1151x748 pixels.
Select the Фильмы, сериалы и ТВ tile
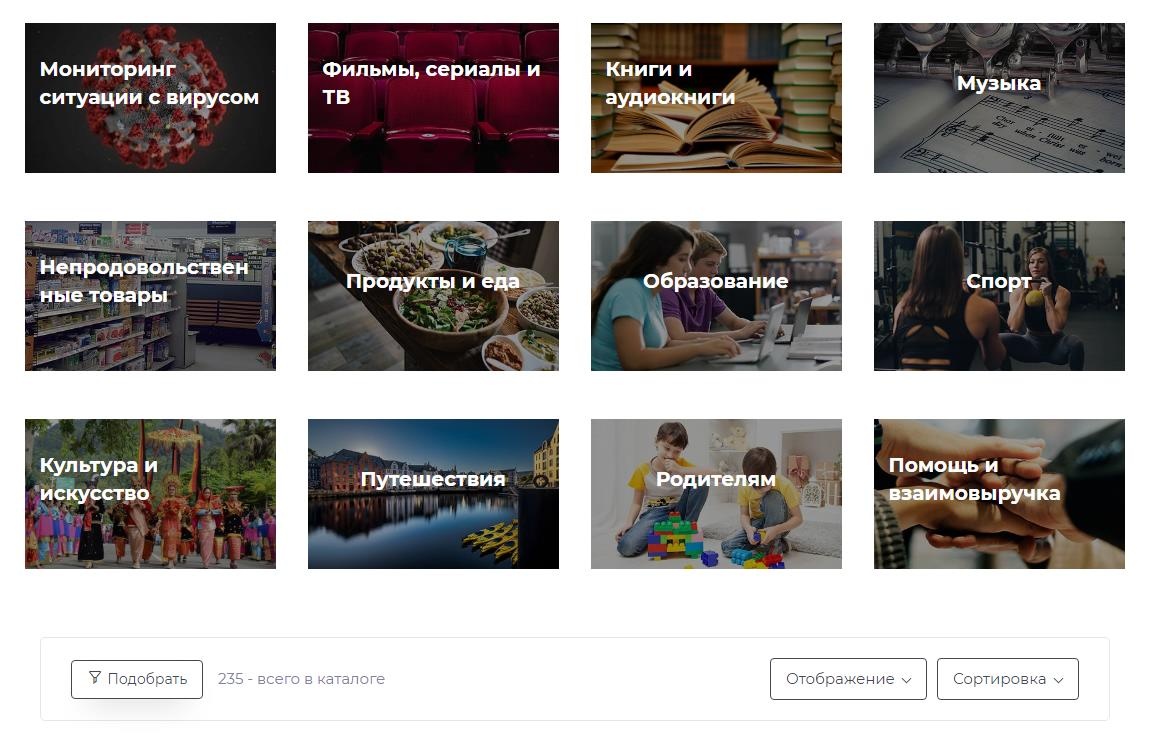click(433, 98)
